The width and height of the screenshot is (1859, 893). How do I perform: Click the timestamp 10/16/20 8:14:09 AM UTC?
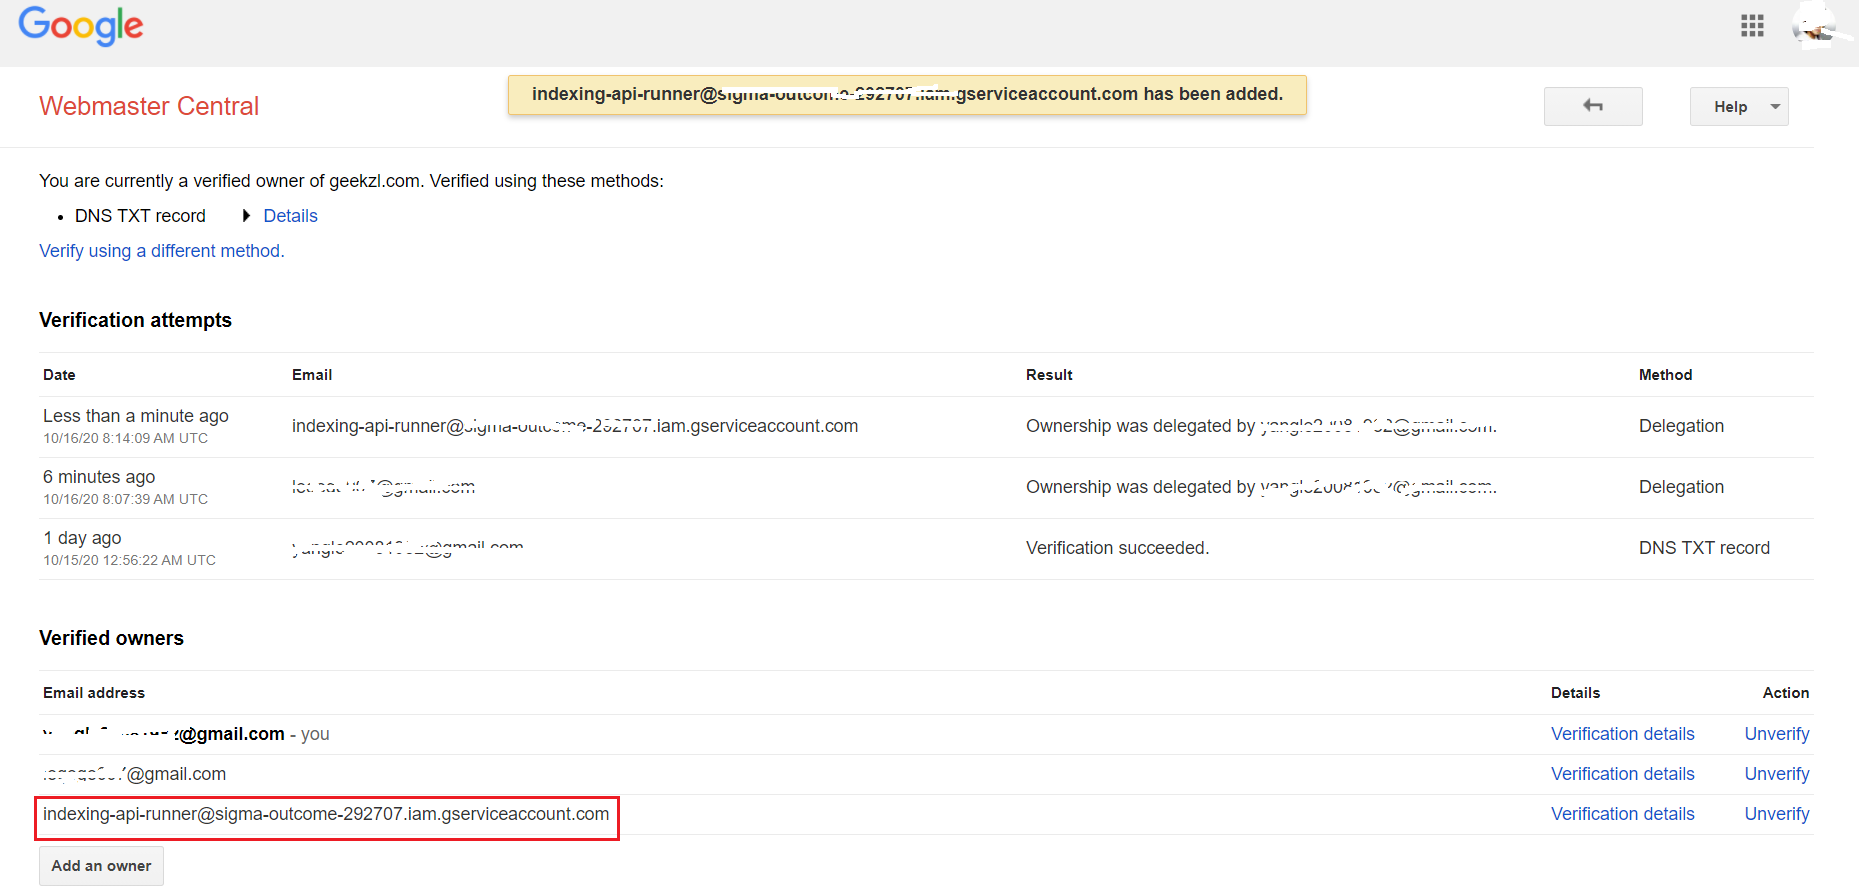tap(126, 438)
